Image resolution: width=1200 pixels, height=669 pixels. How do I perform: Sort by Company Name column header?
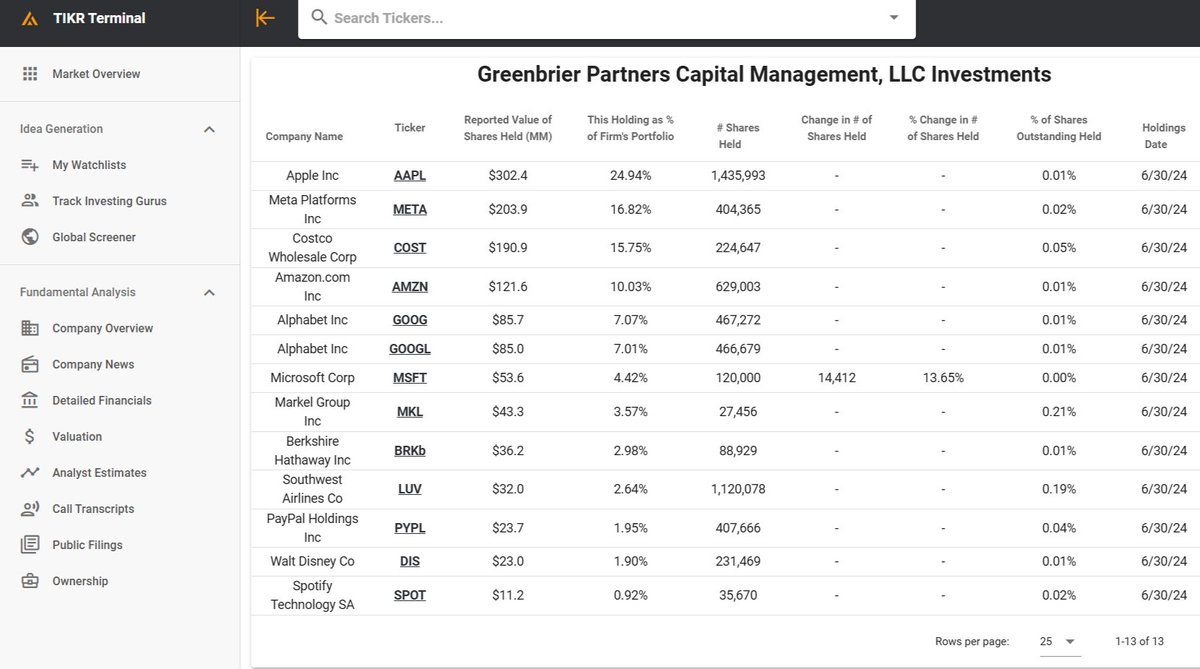304,137
